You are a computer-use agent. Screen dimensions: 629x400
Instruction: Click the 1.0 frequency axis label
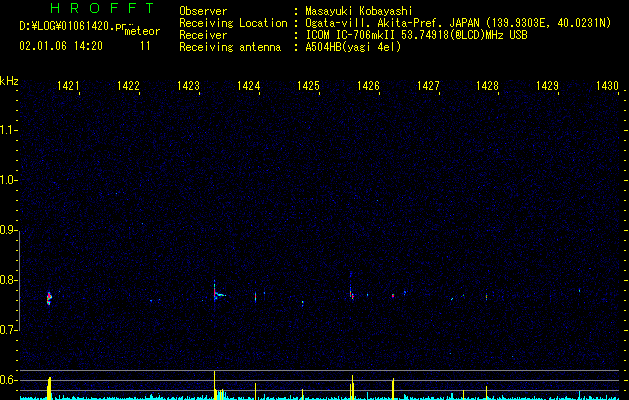[x=8, y=180]
